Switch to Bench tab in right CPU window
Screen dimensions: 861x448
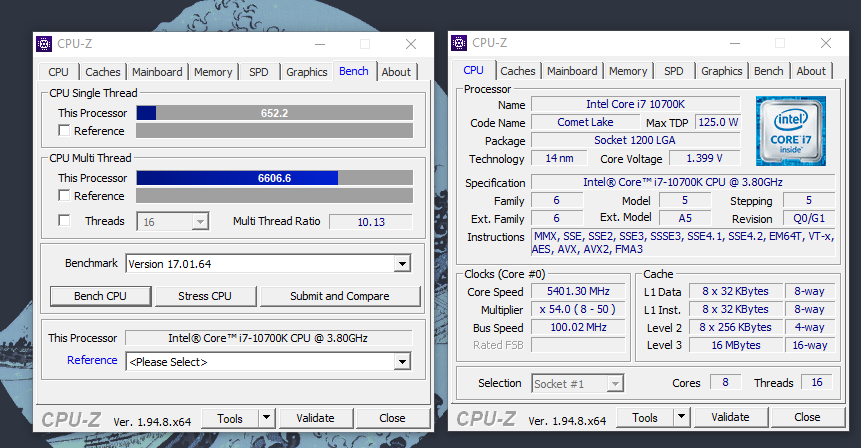click(x=769, y=71)
